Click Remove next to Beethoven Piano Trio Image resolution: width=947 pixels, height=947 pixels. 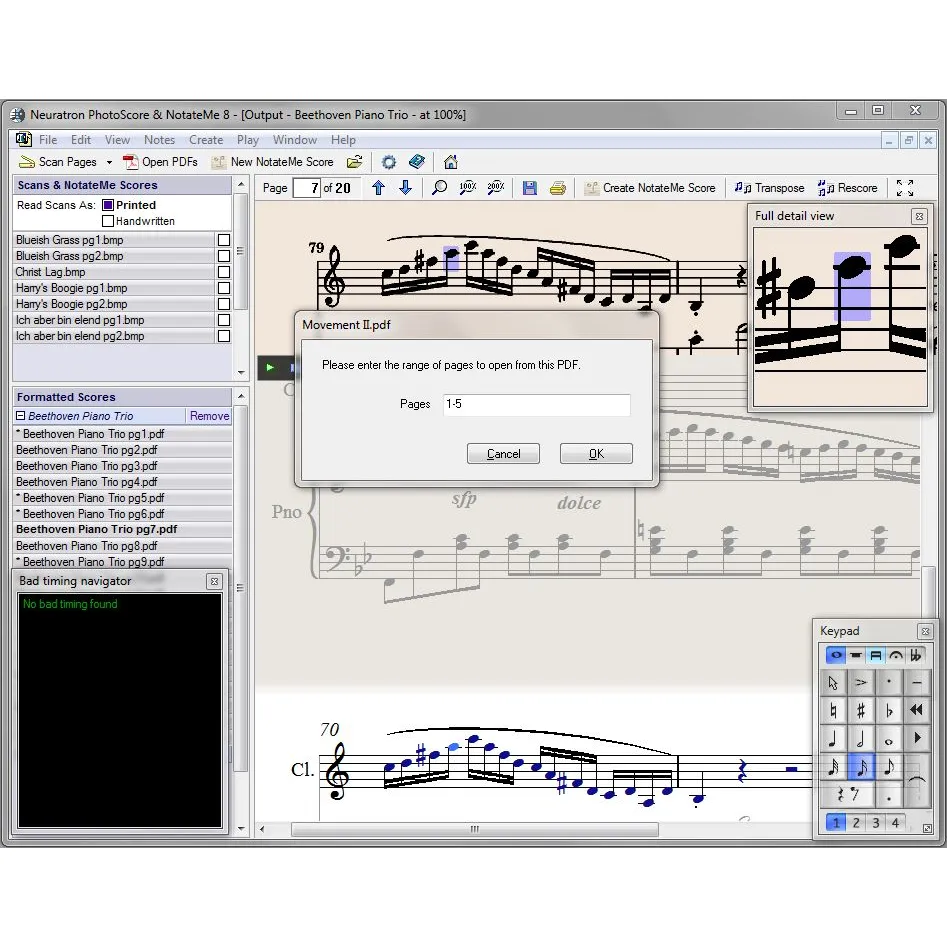(x=209, y=416)
